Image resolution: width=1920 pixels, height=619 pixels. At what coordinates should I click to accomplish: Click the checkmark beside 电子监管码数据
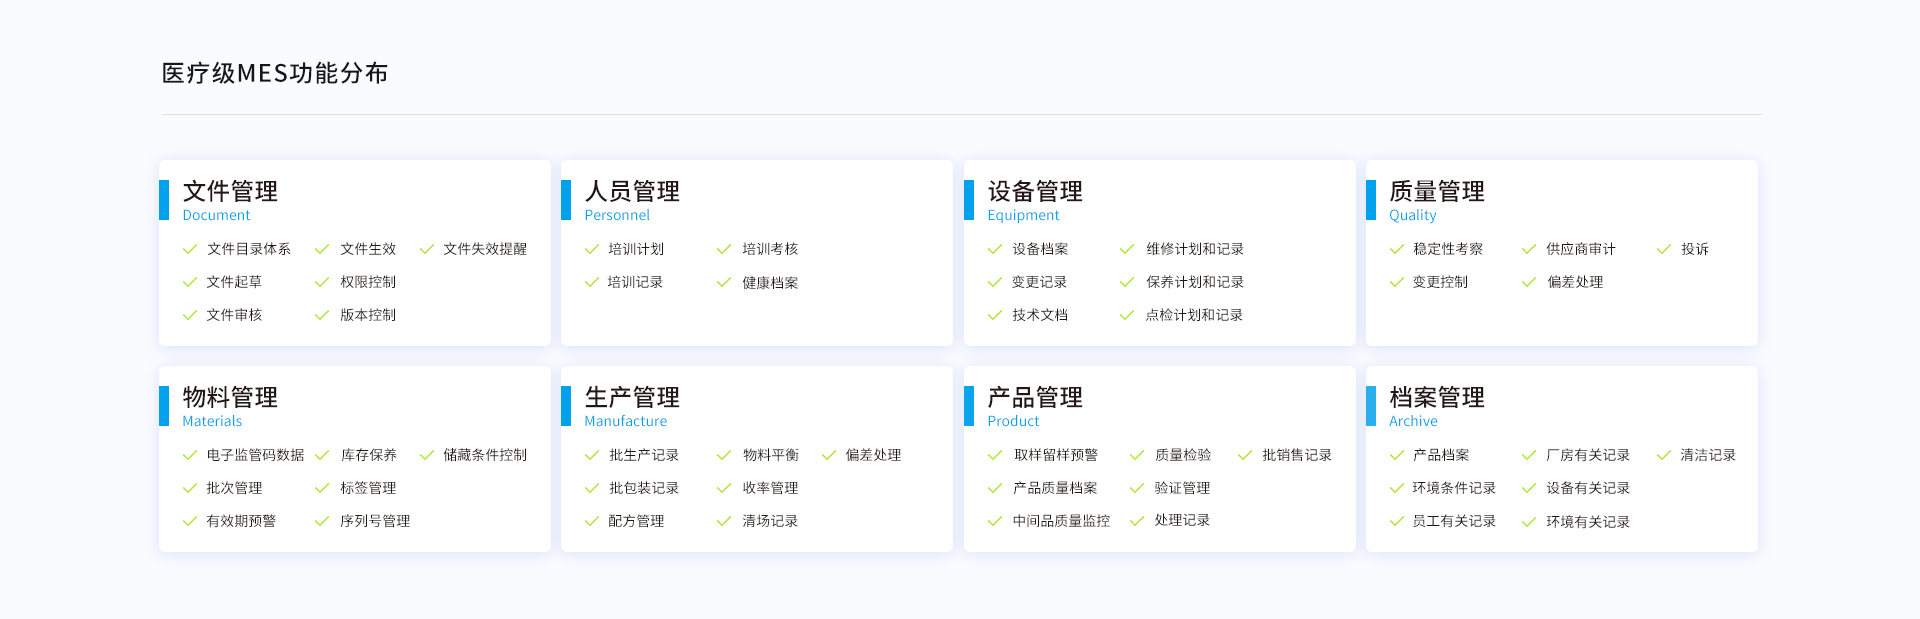190,455
